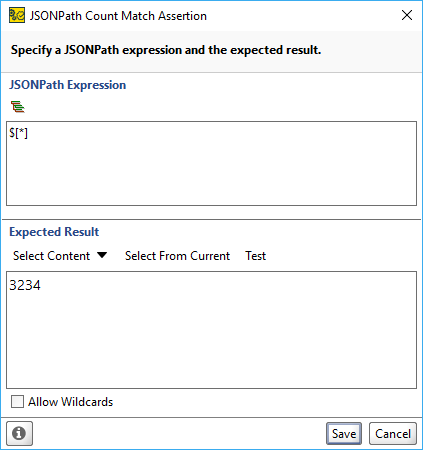Viewport: 423px width, 450px height.
Task: Click the dialog title bar text
Action: point(118,16)
